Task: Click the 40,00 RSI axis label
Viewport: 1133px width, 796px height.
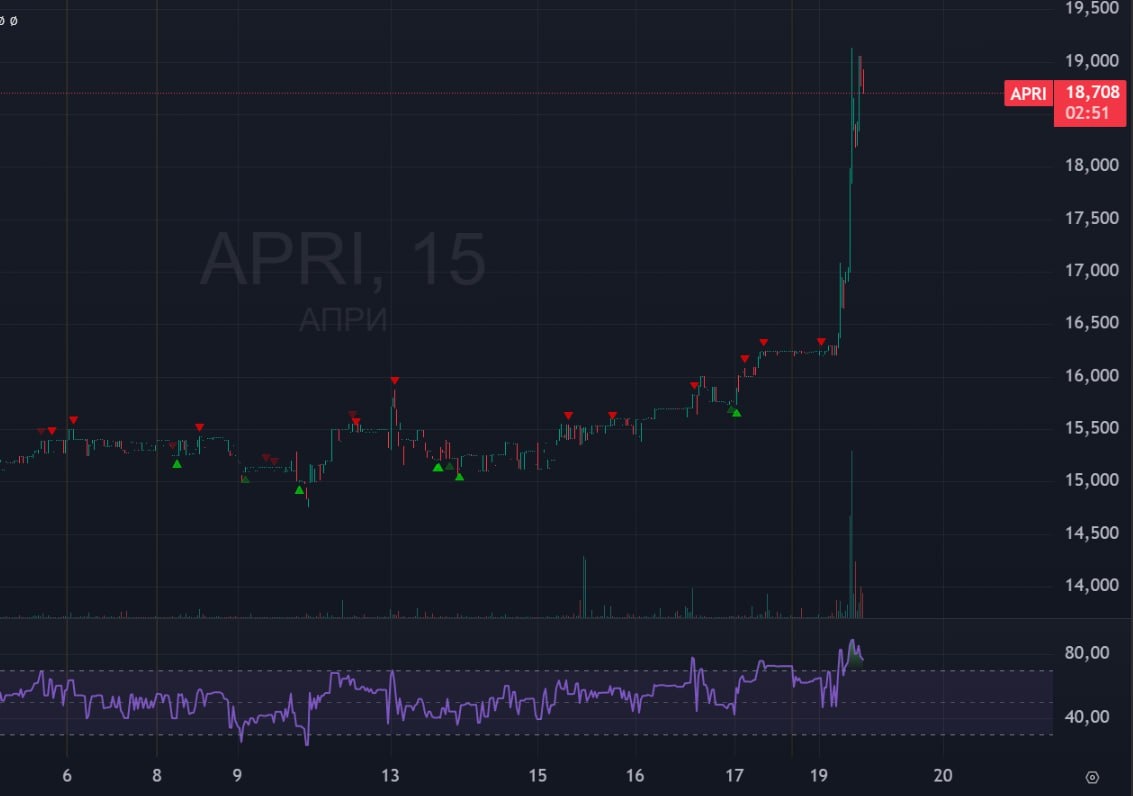Action: [1087, 717]
